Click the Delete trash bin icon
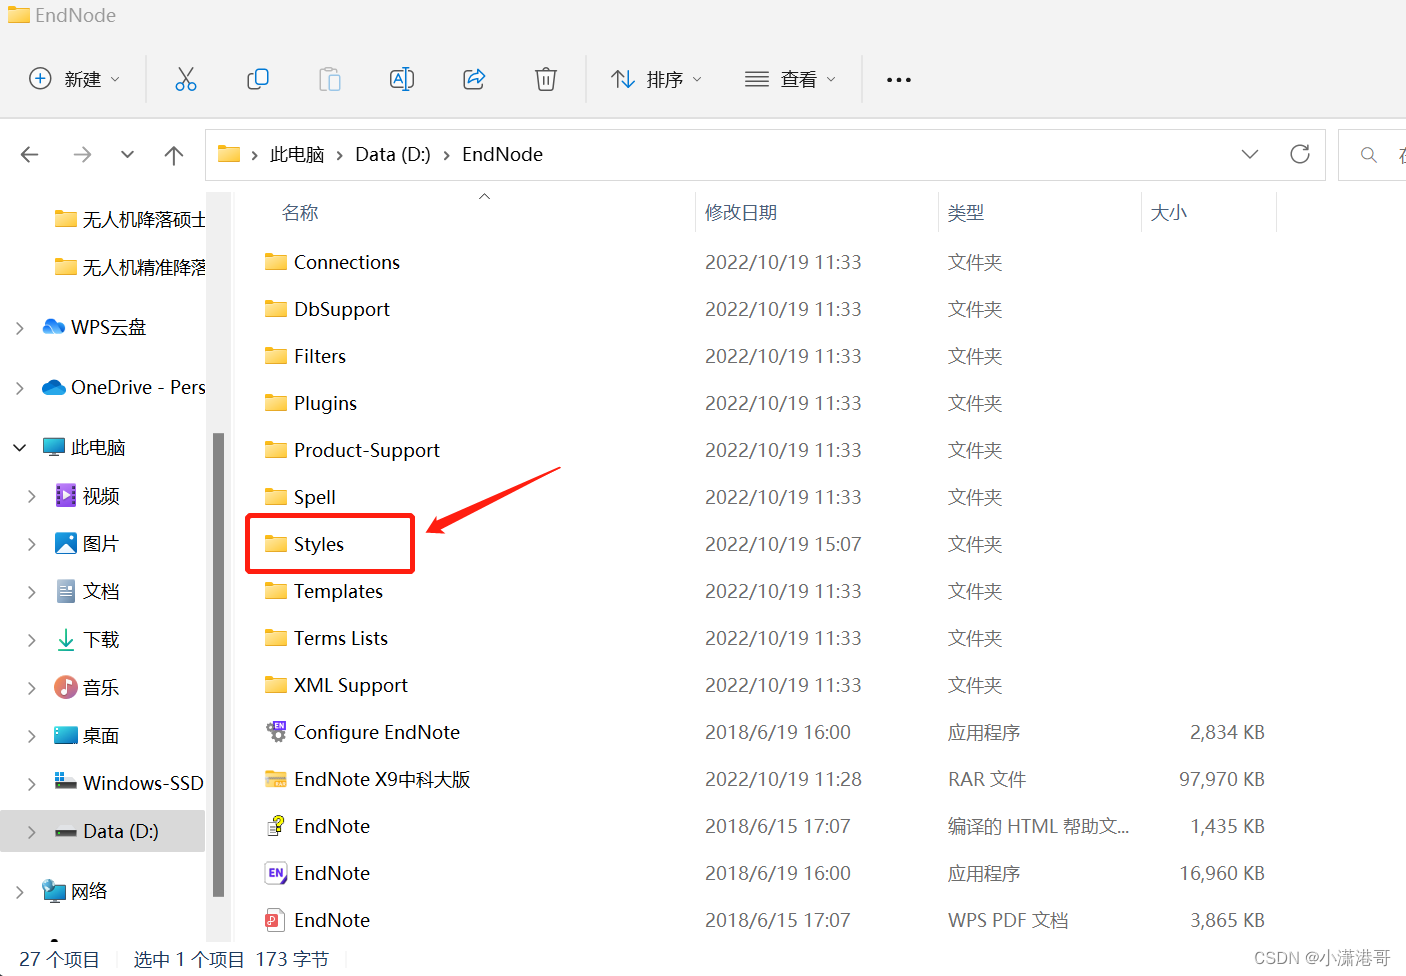Viewport: 1406px width, 976px height. click(546, 79)
